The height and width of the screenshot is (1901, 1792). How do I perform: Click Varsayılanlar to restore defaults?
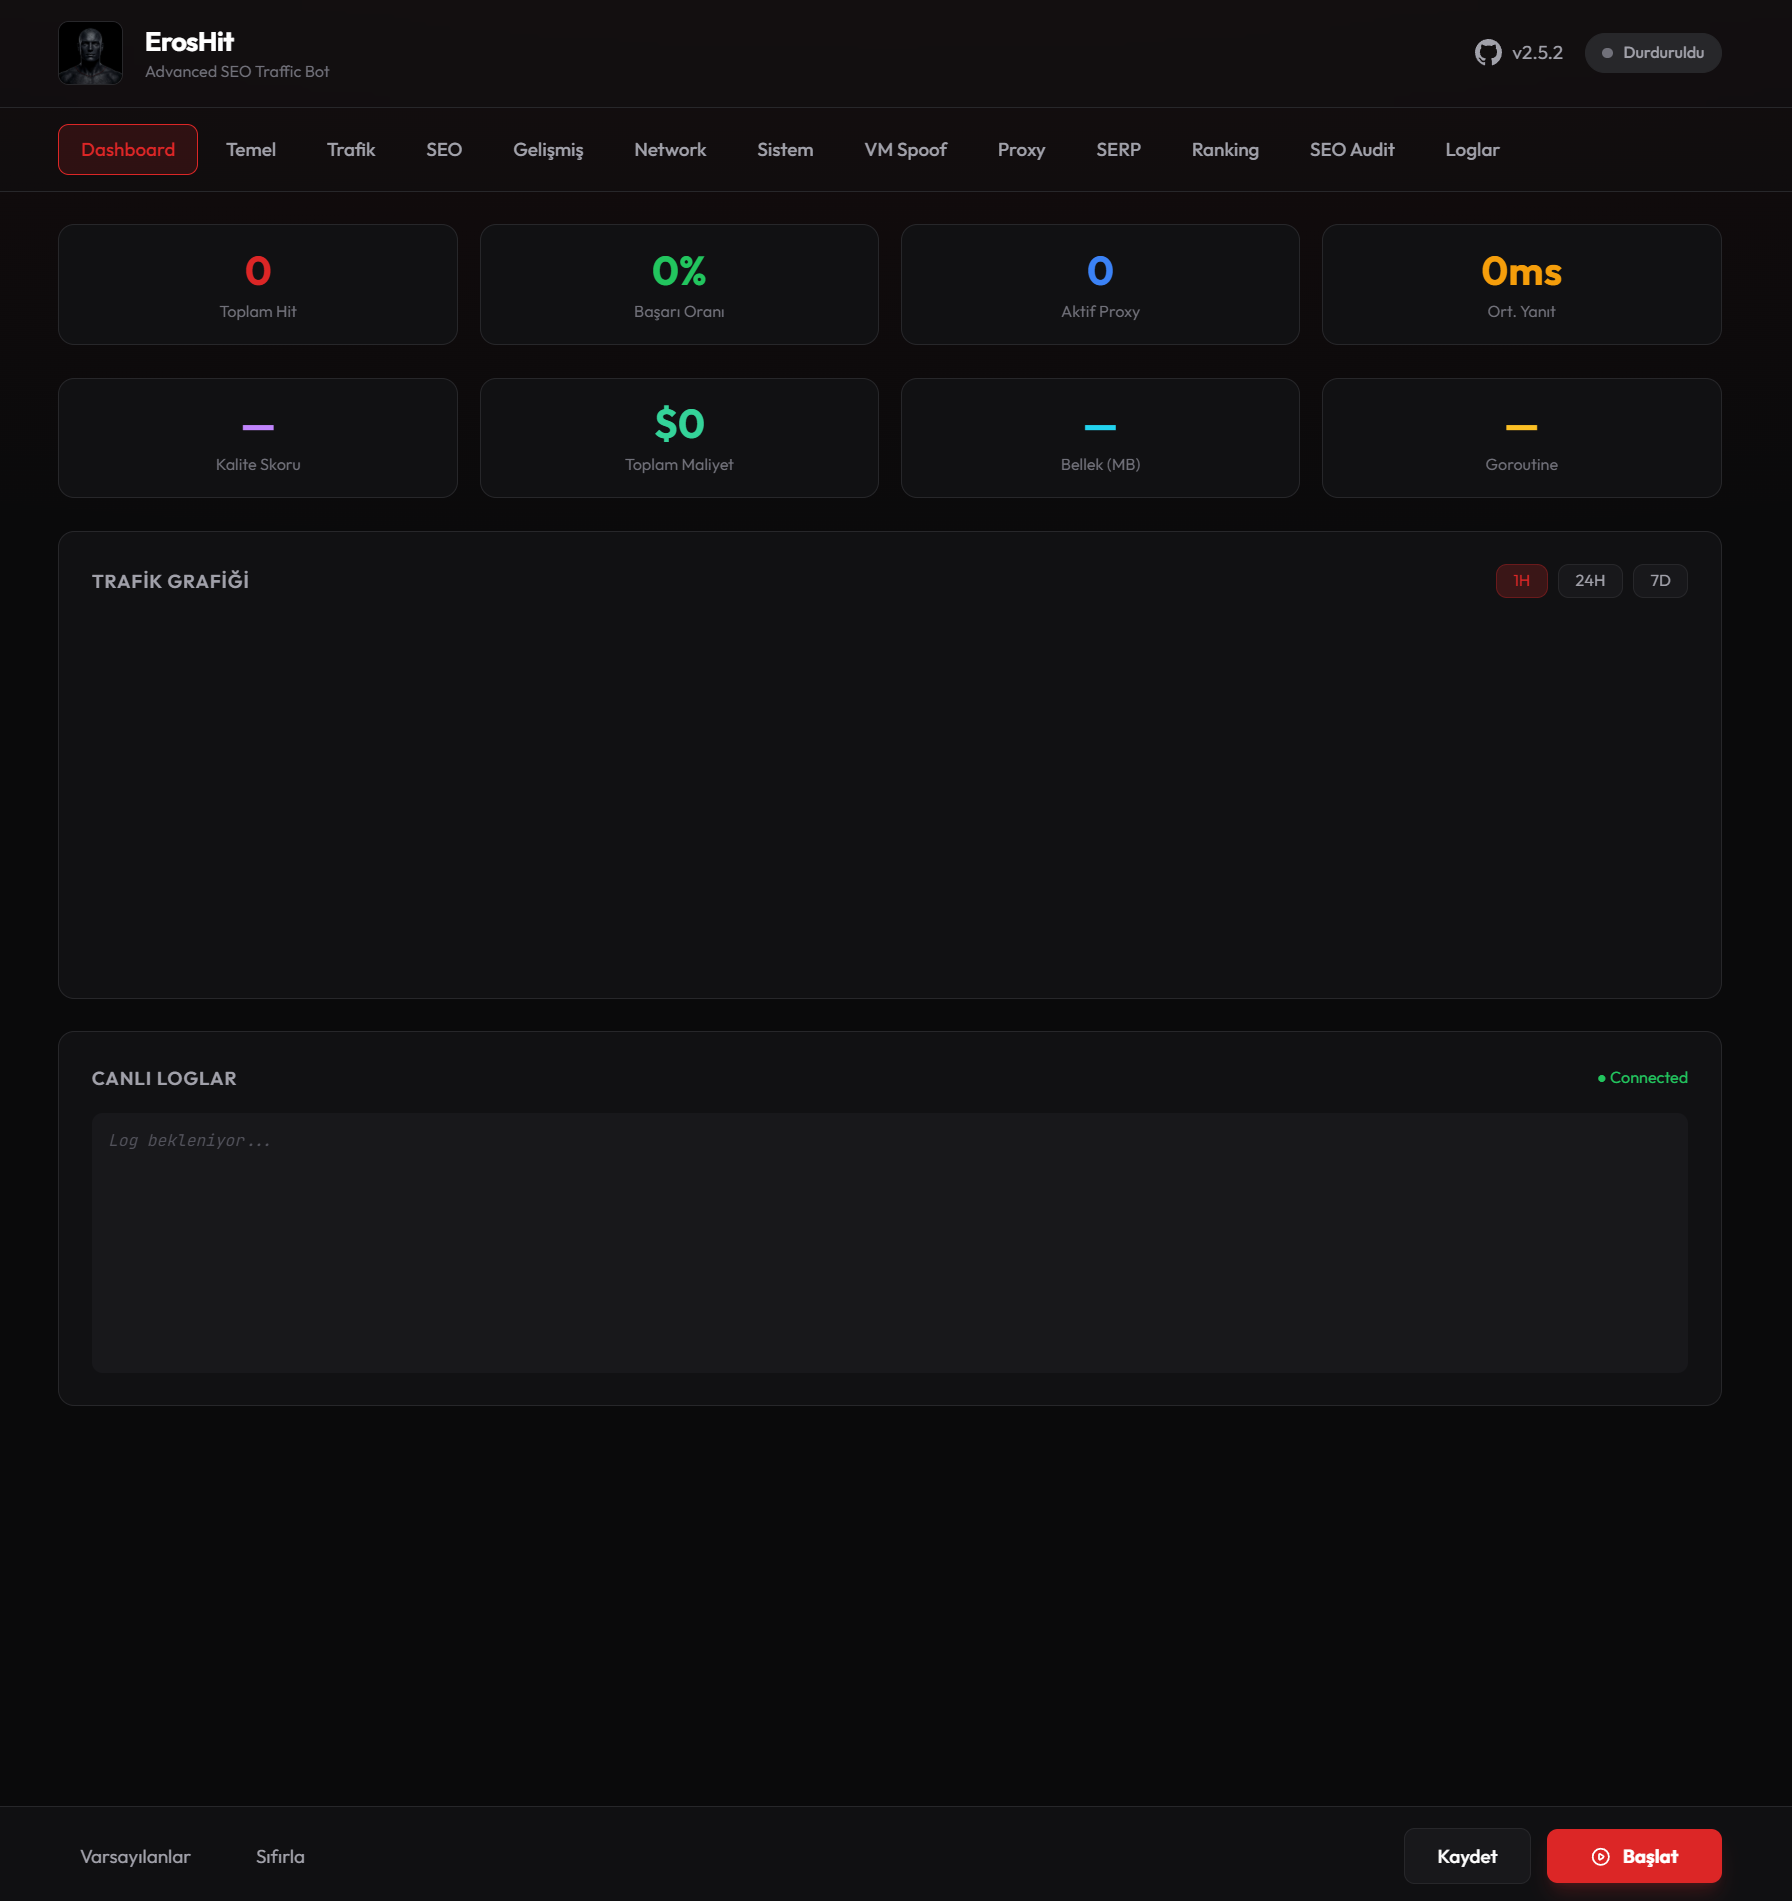[x=135, y=1856]
